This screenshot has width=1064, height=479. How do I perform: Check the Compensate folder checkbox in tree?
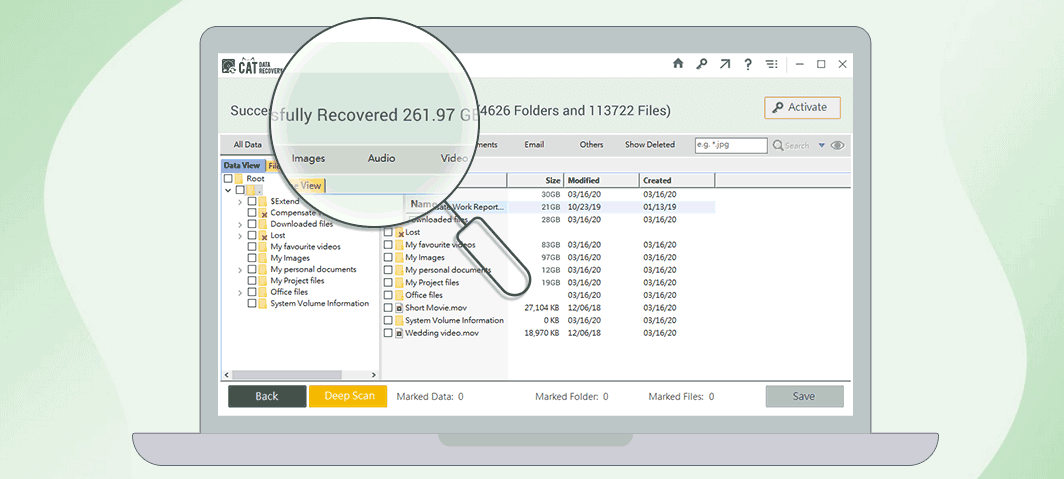[x=252, y=212]
